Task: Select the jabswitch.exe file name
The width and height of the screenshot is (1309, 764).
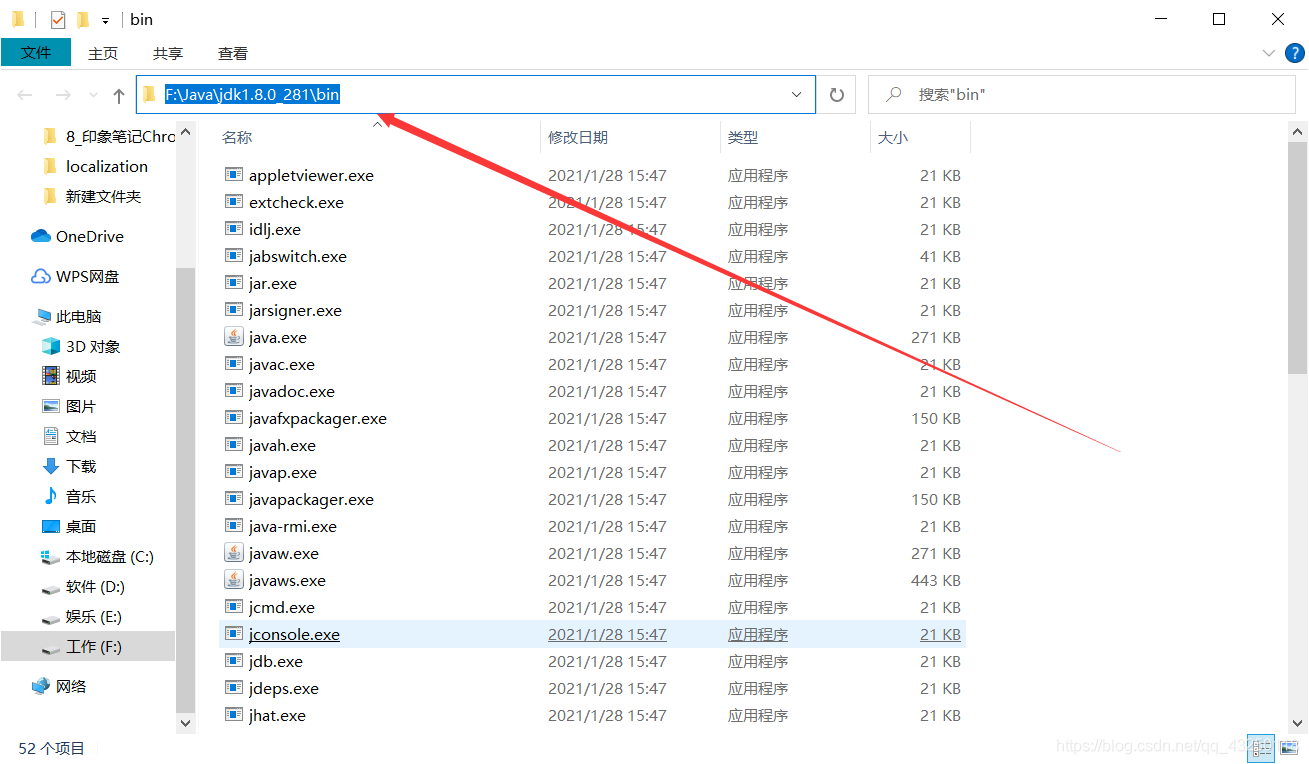Action: click(298, 256)
